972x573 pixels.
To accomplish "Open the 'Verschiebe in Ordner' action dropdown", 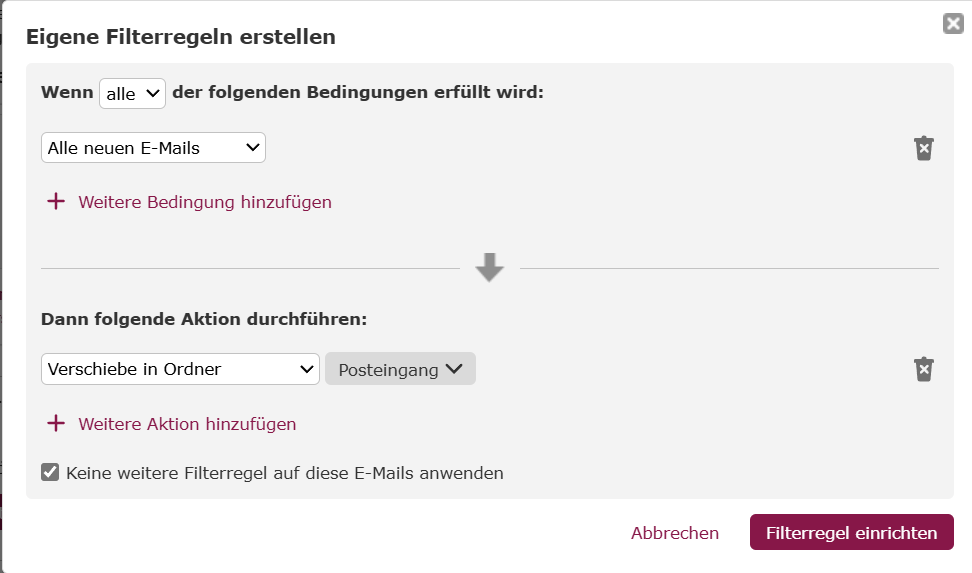I will coord(180,369).
